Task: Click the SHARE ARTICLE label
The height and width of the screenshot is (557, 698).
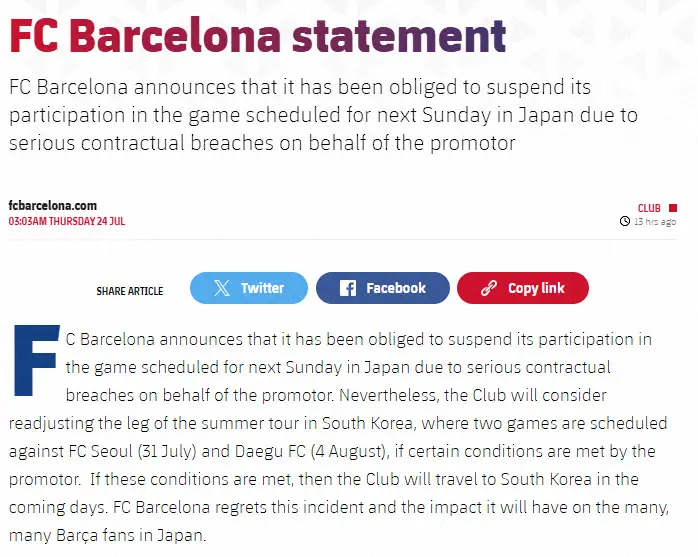Action: (x=129, y=291)
